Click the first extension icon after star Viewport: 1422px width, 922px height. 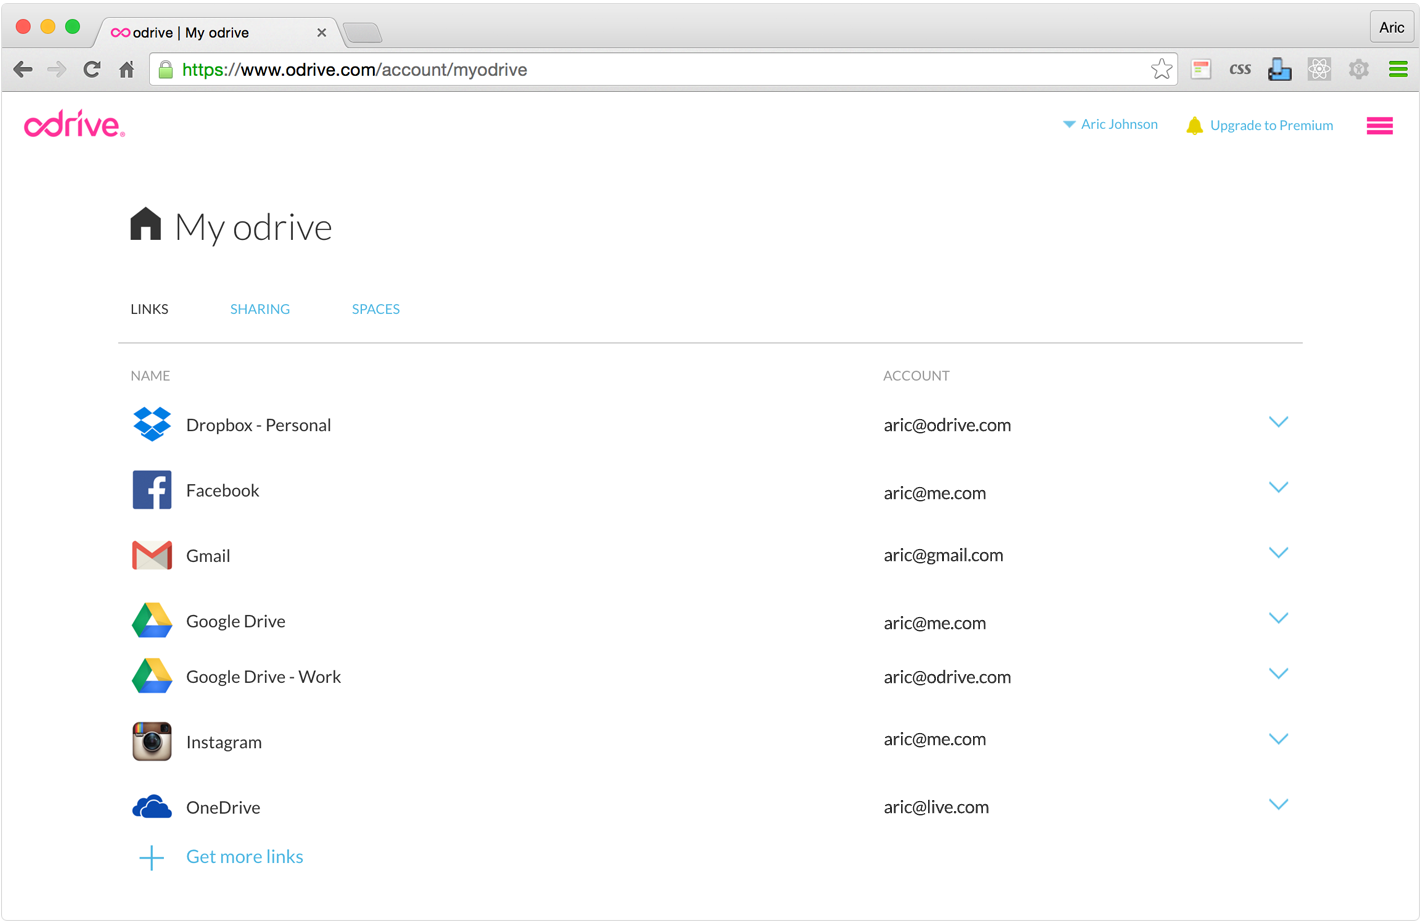pyautogui.click(x=1201, y=69)
